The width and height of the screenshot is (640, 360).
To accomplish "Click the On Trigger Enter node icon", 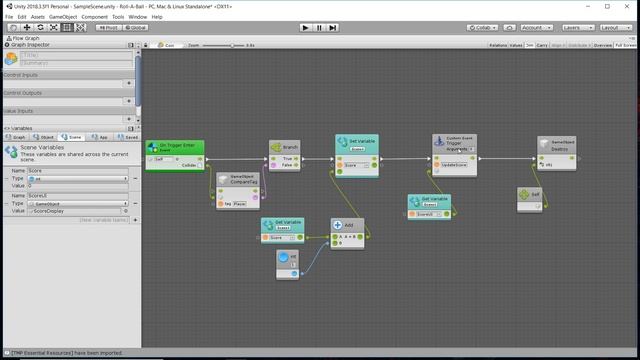I will point(153,147).
